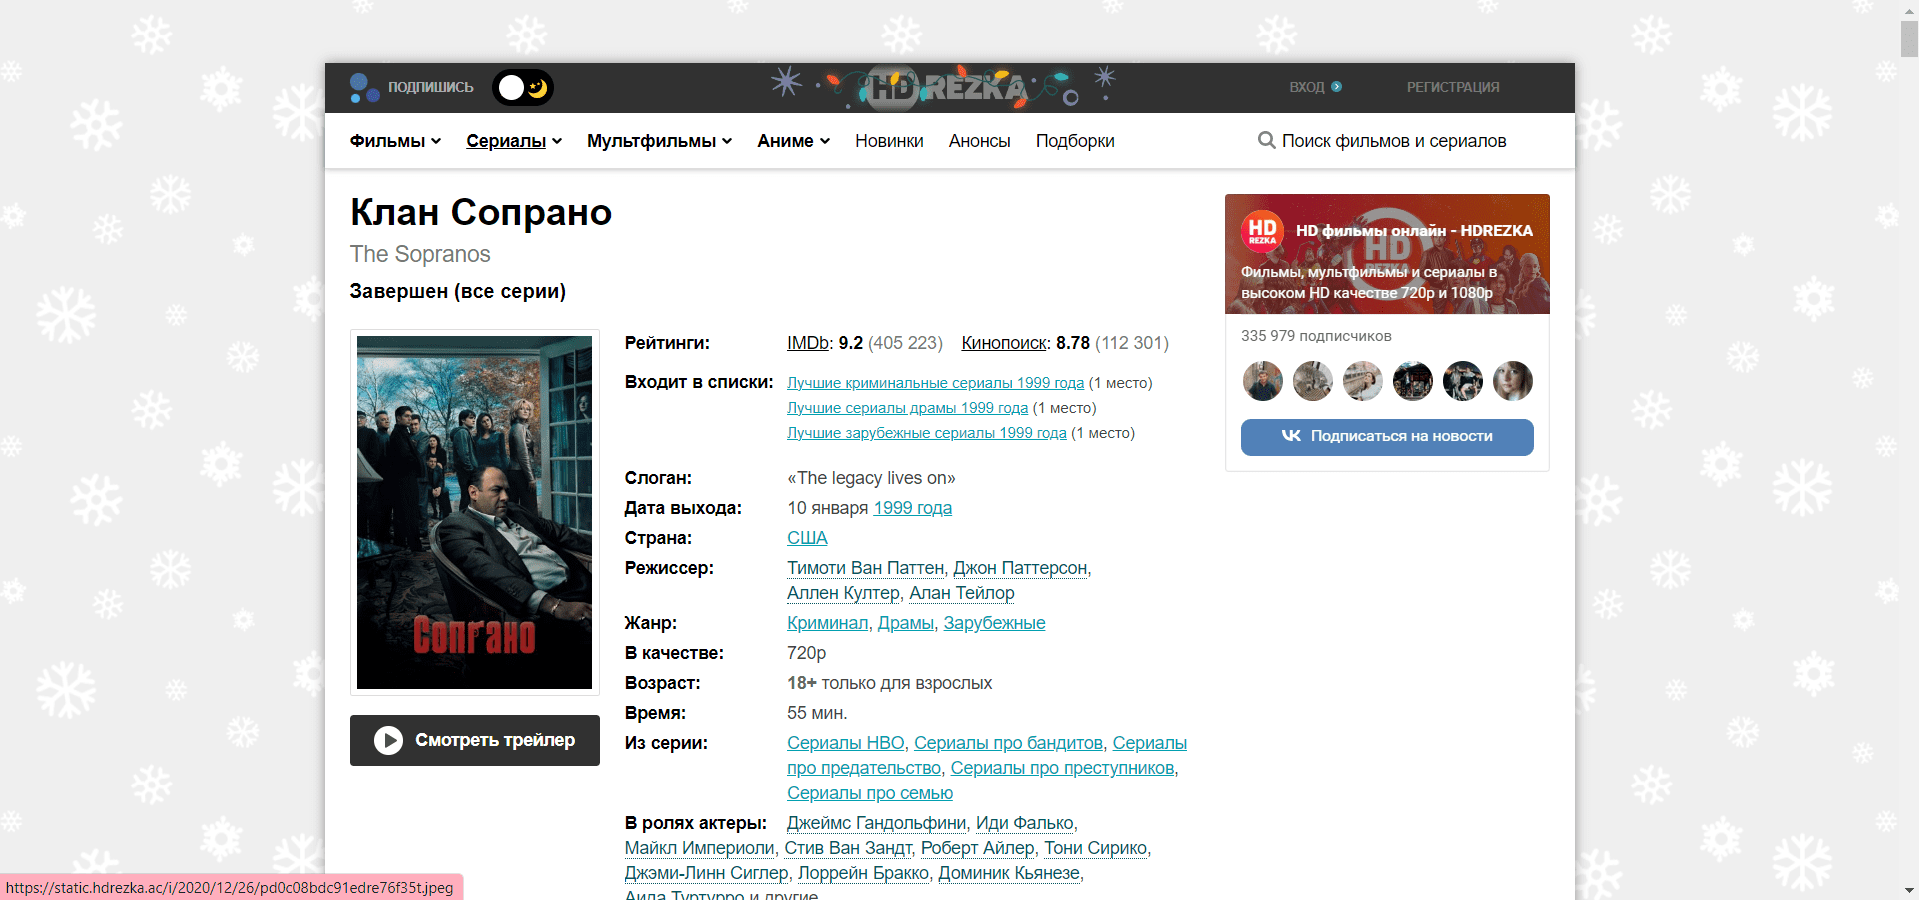Click the Смотреть трейлер button
The image size is (1919, 900).
(x=475, y=740)
